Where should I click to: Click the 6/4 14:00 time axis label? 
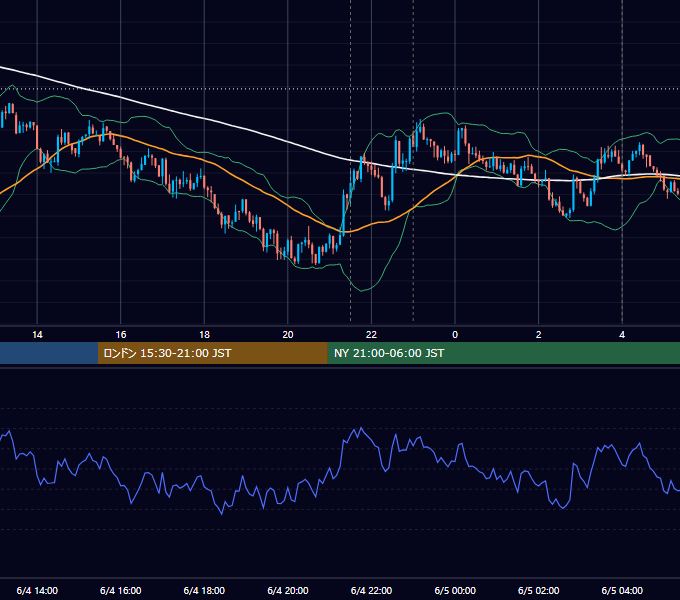37,590
